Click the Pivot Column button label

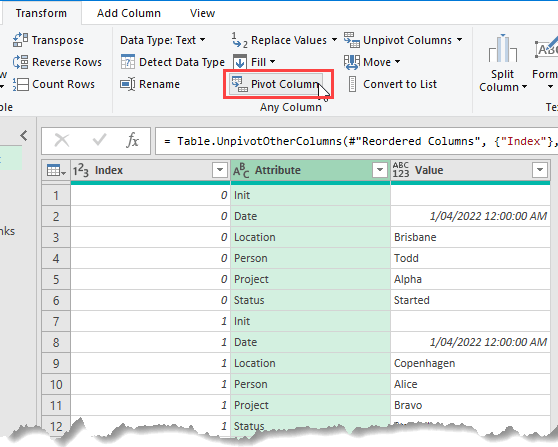click(x=285, y=84)
